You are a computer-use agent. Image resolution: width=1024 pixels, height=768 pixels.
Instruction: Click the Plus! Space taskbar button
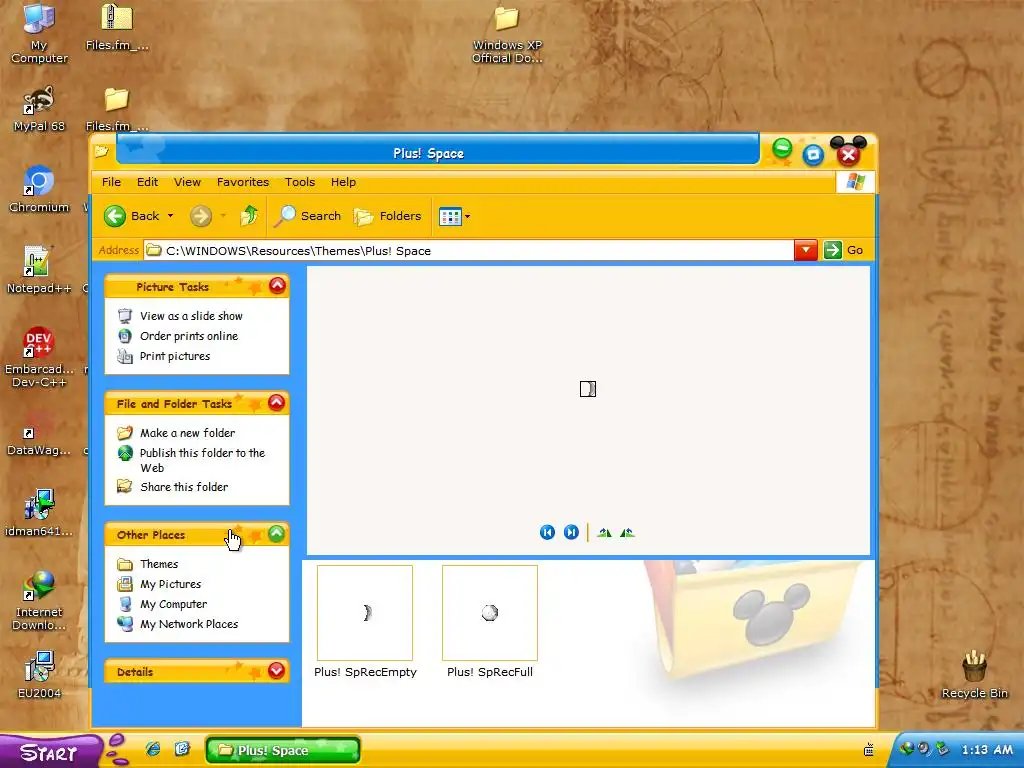(283, 750)
